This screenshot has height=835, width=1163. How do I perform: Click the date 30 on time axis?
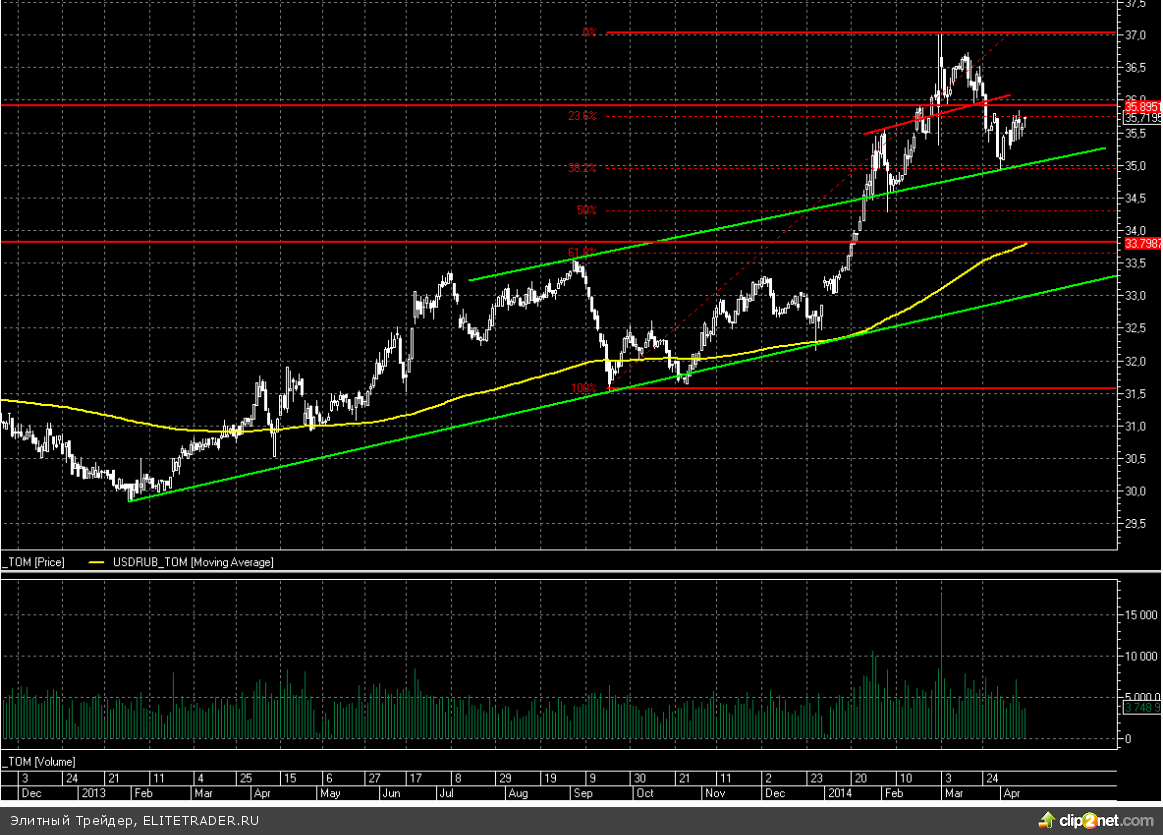point(639,778)
